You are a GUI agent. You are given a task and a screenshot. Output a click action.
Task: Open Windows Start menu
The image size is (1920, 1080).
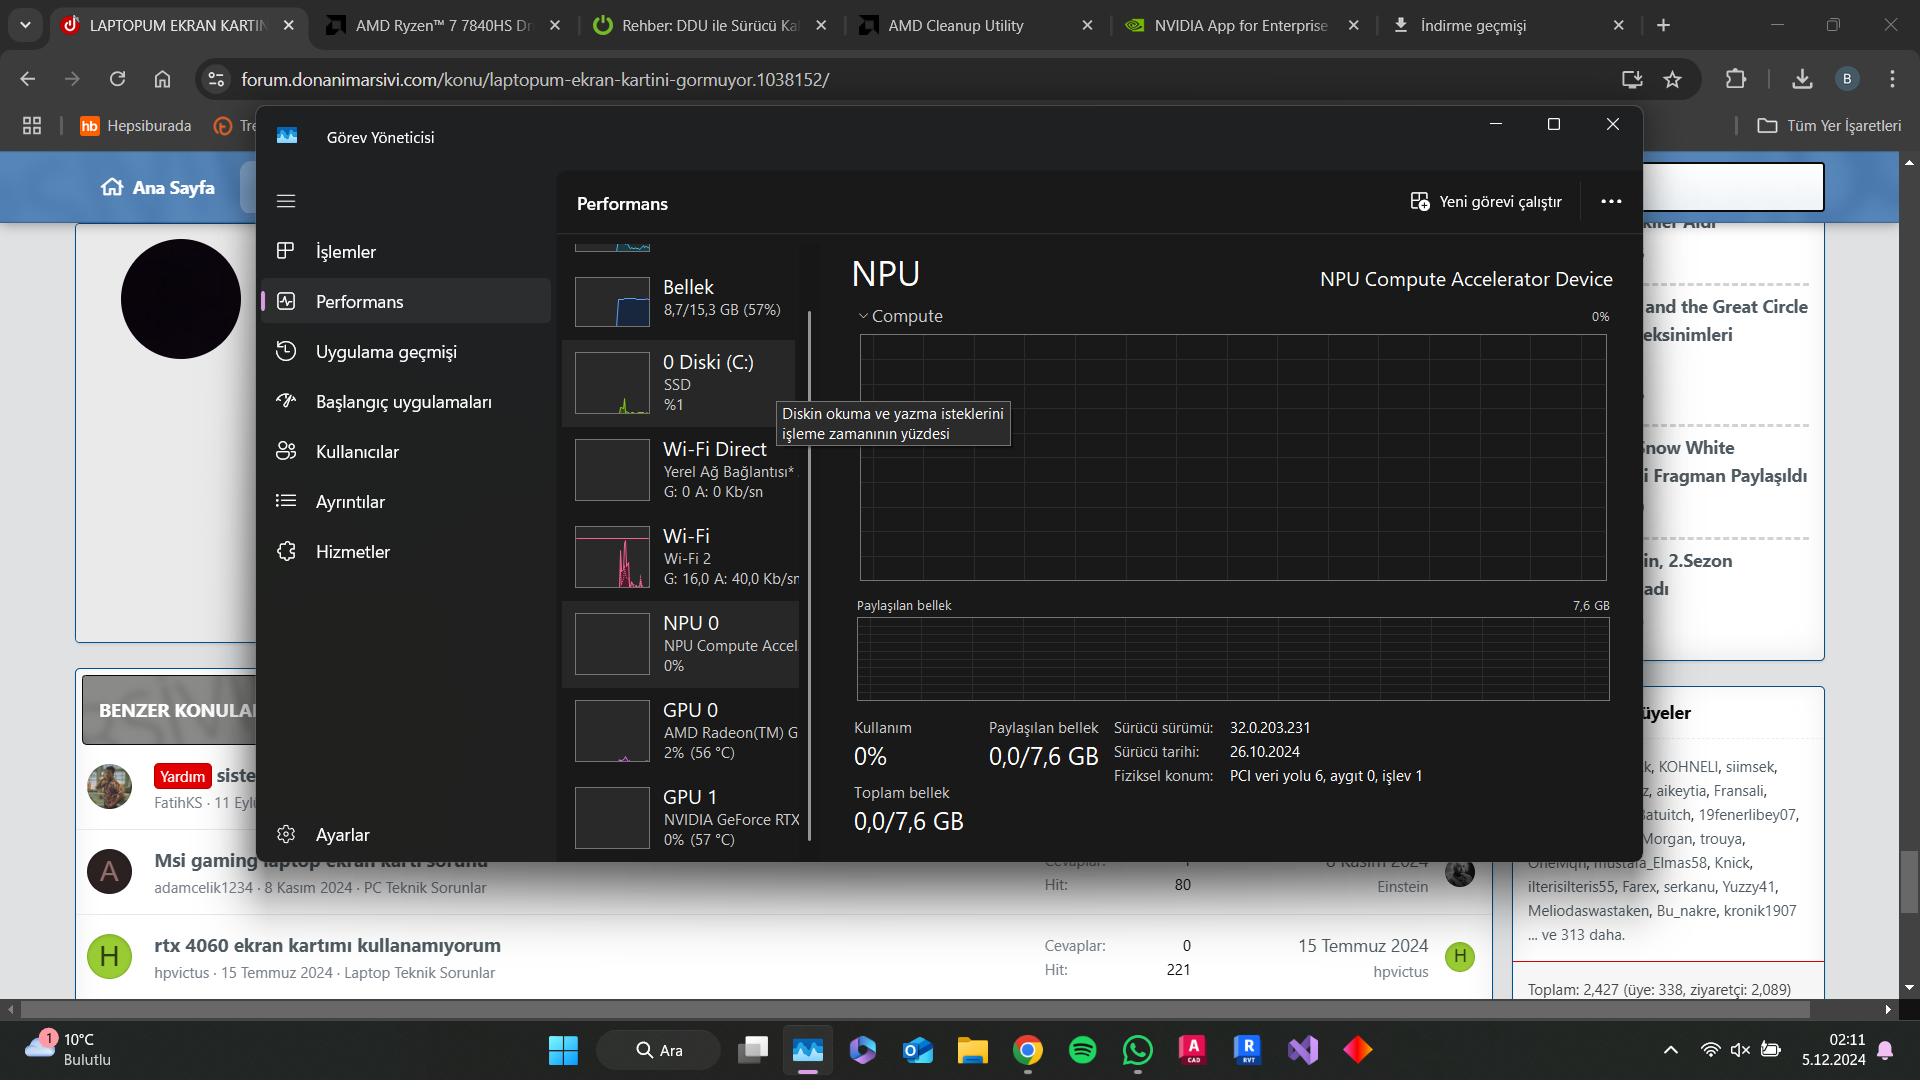point(563,1050)
